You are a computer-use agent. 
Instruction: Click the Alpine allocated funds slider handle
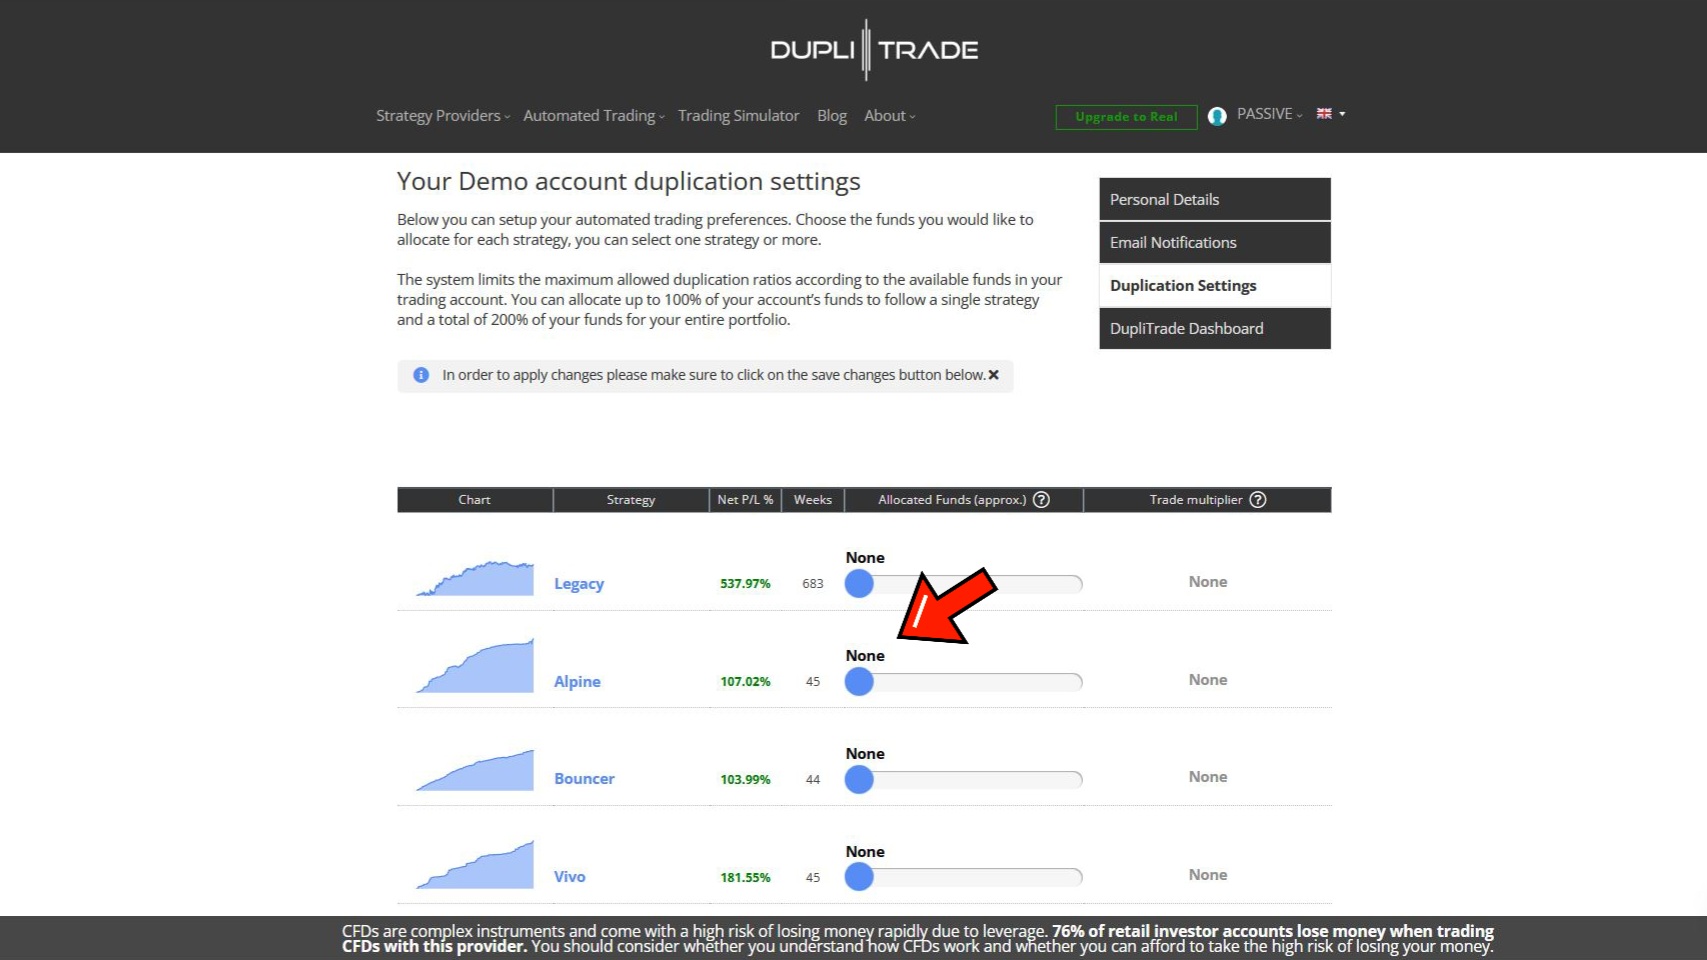tap(859, 682)
